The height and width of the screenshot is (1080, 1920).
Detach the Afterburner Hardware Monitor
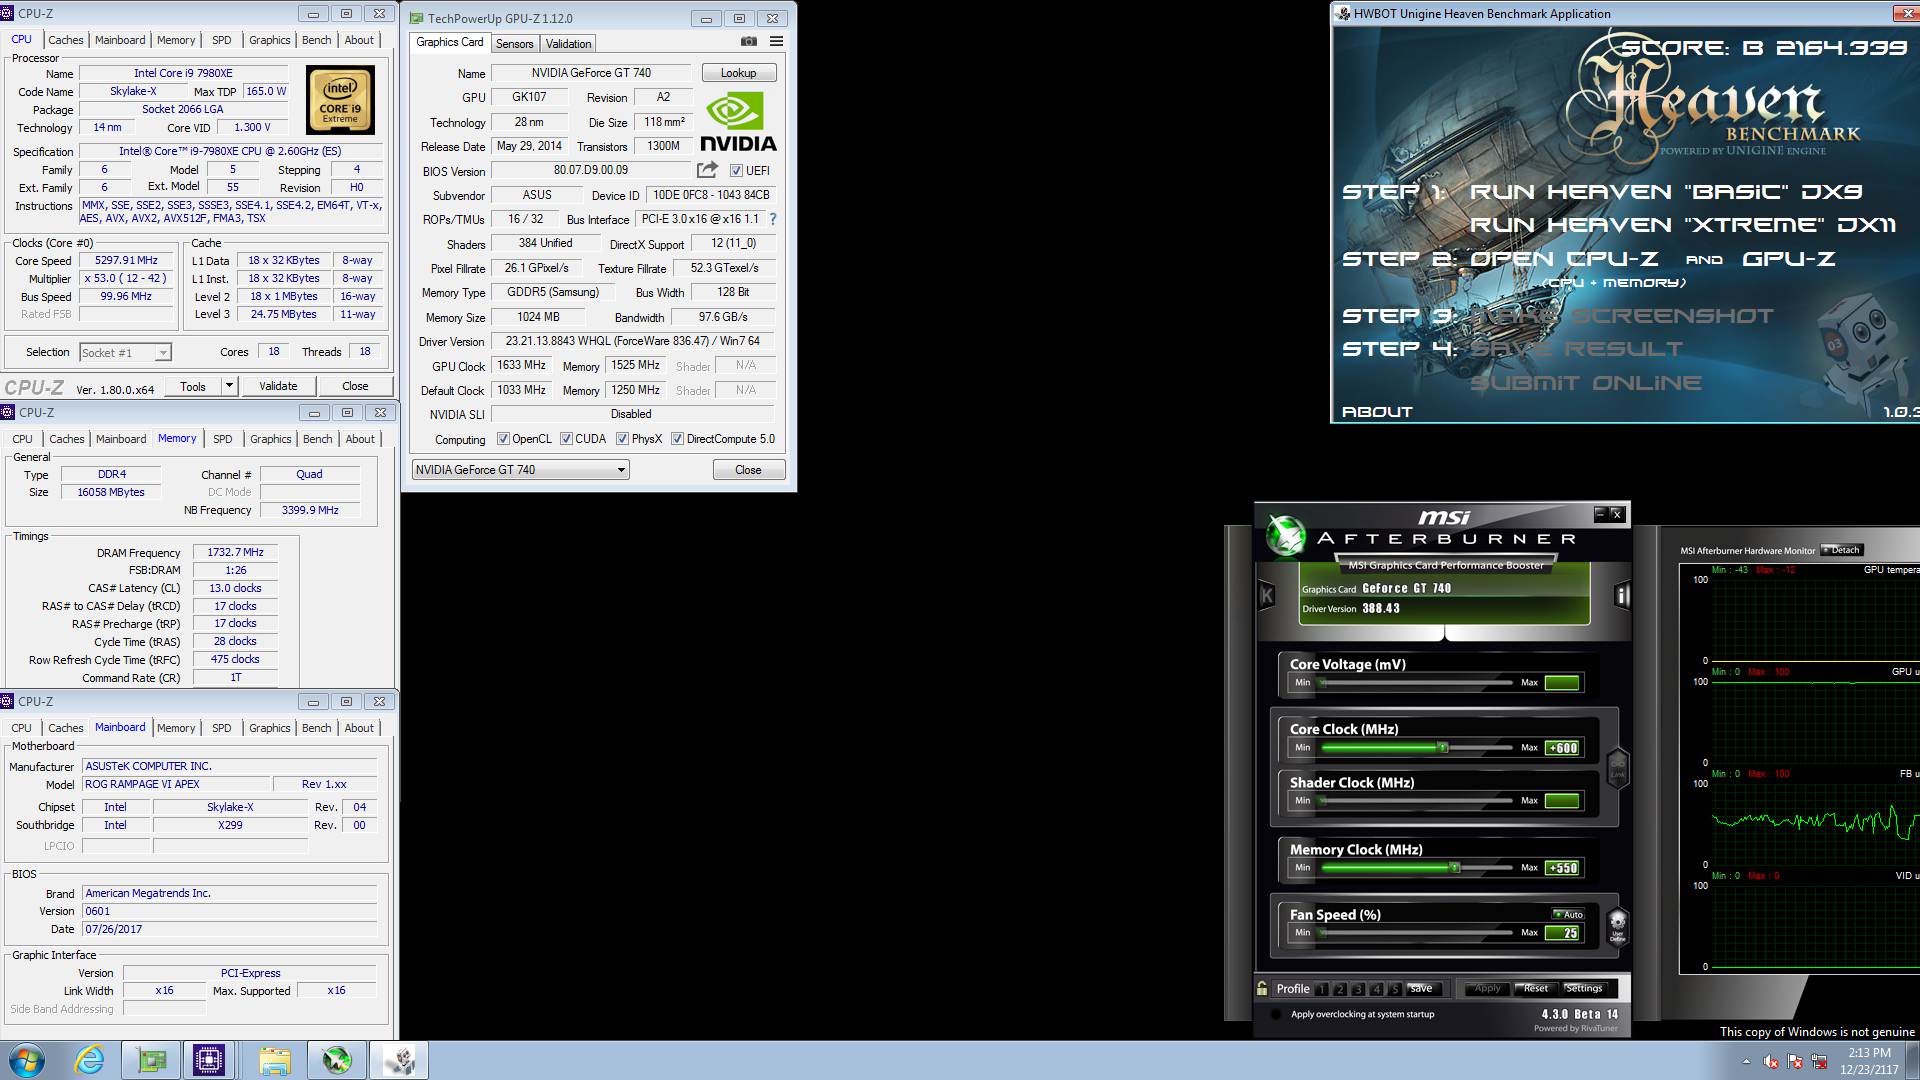[1841, 550]
